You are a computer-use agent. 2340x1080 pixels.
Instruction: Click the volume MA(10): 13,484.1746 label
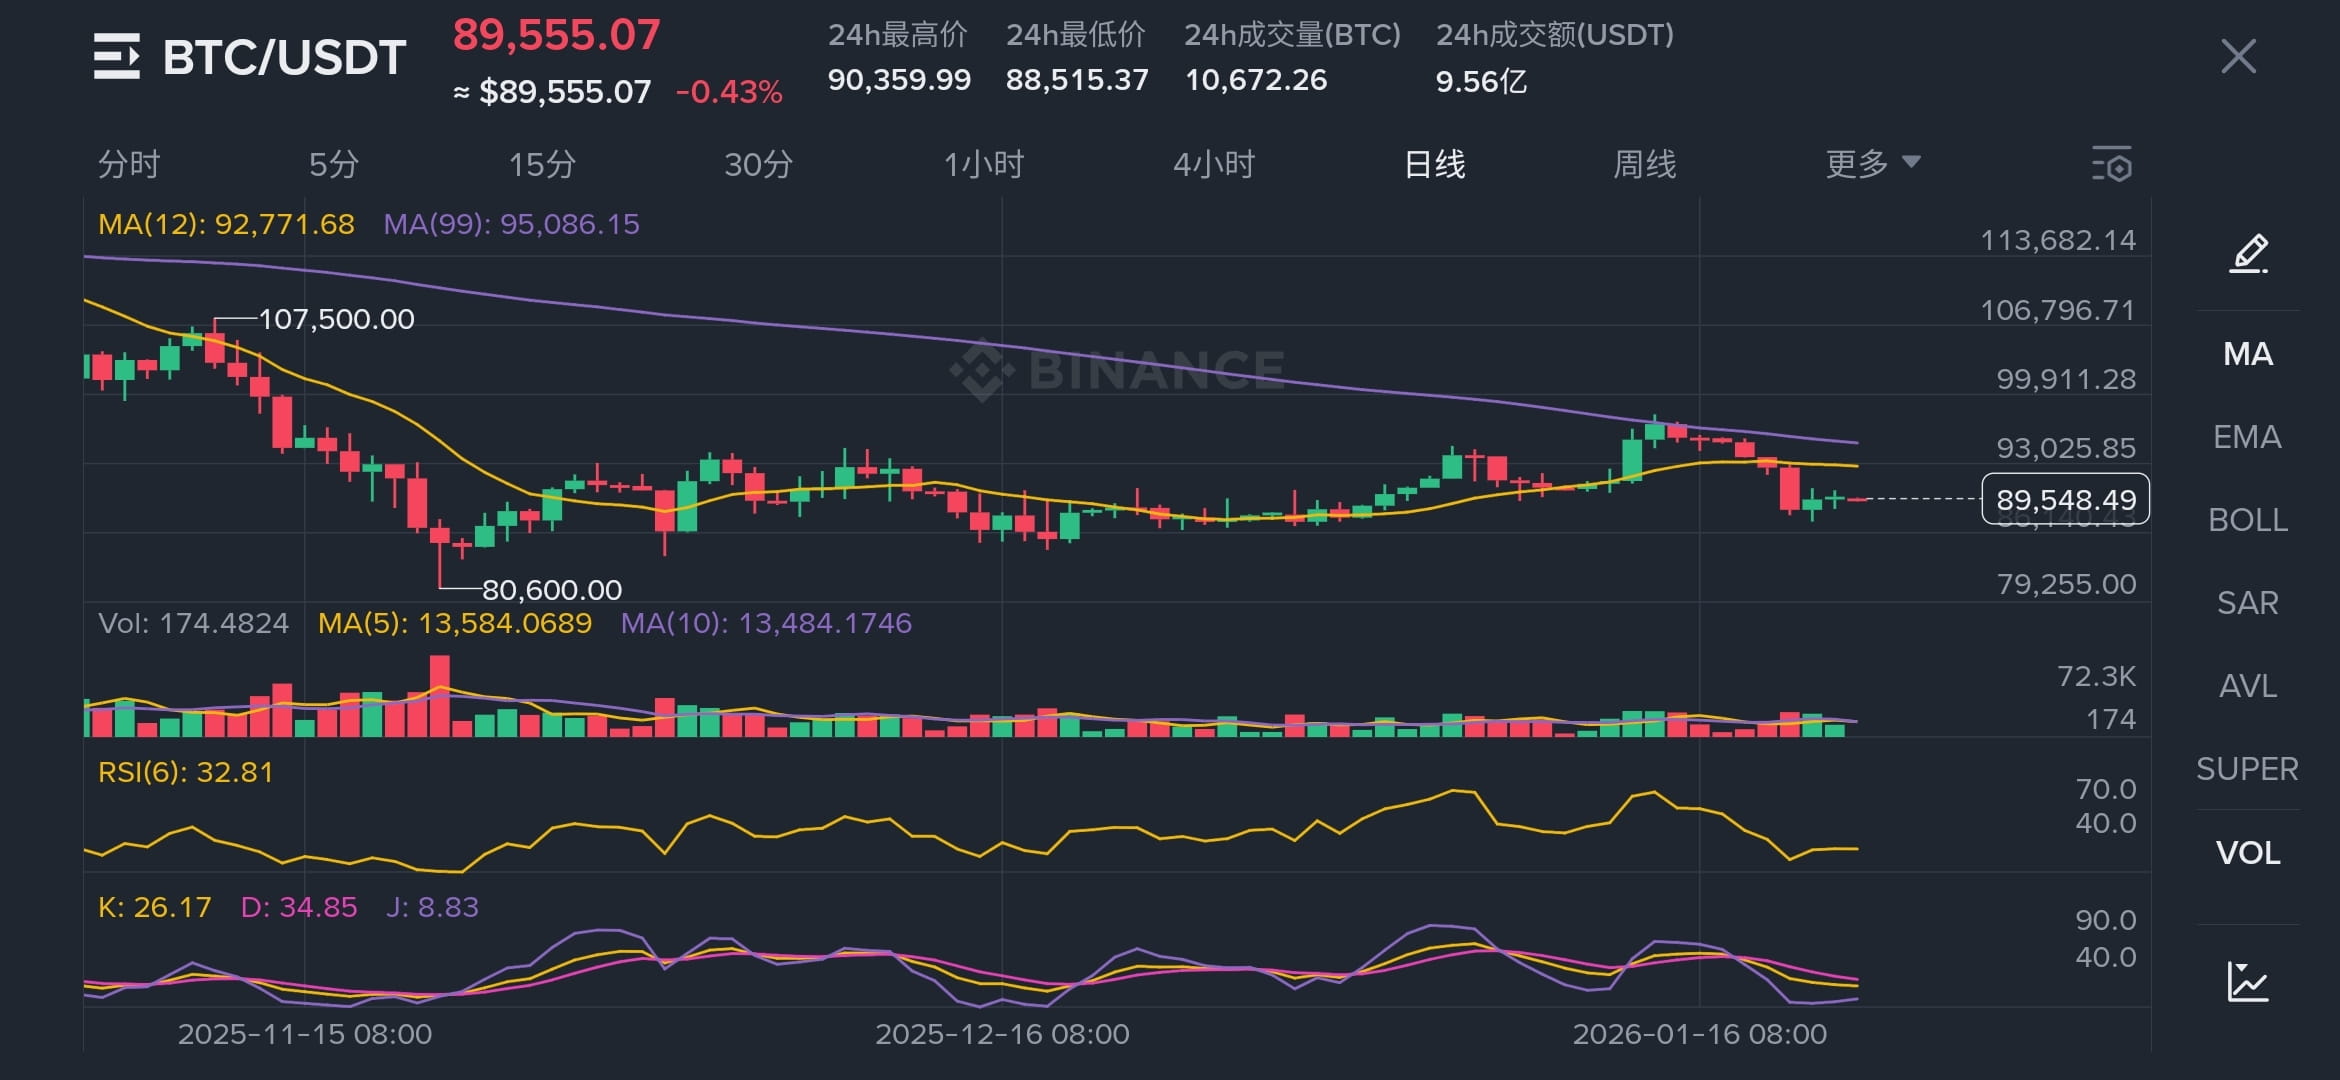(x=766, y=623)
